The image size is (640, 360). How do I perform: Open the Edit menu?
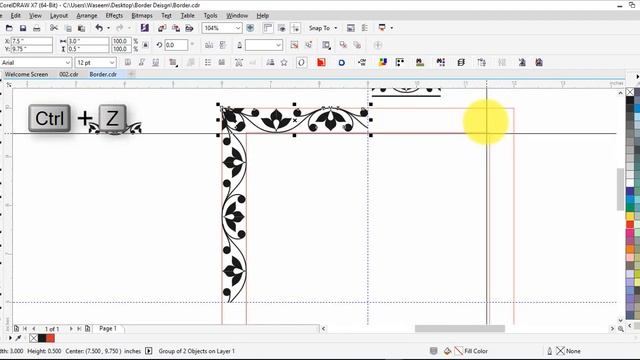pyautogui.click(x=16, y=16)
